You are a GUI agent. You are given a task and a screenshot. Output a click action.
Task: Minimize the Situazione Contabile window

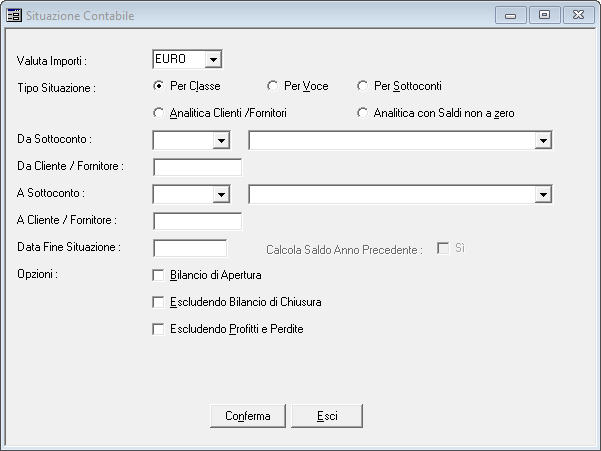(511, 15)
